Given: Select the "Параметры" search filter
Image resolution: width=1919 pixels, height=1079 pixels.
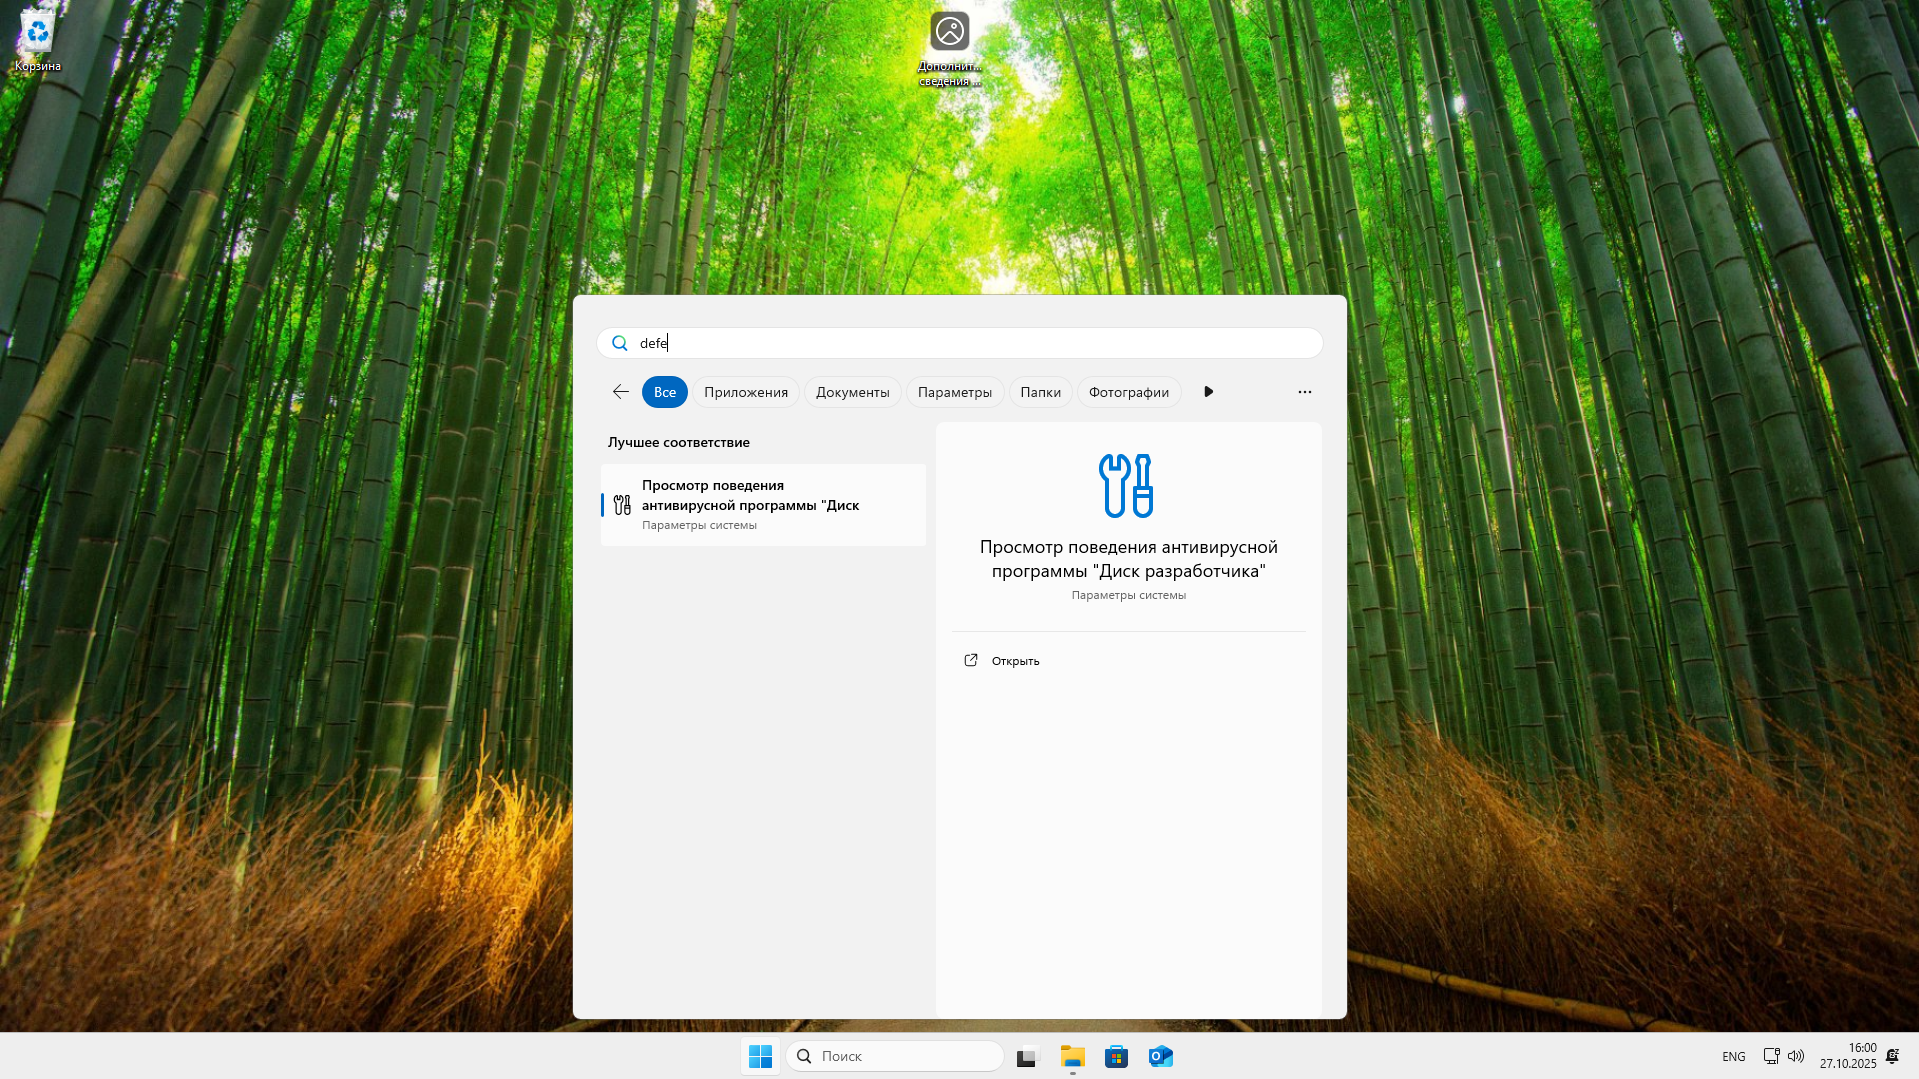Looking at the screenshot, I should point(954,392).
